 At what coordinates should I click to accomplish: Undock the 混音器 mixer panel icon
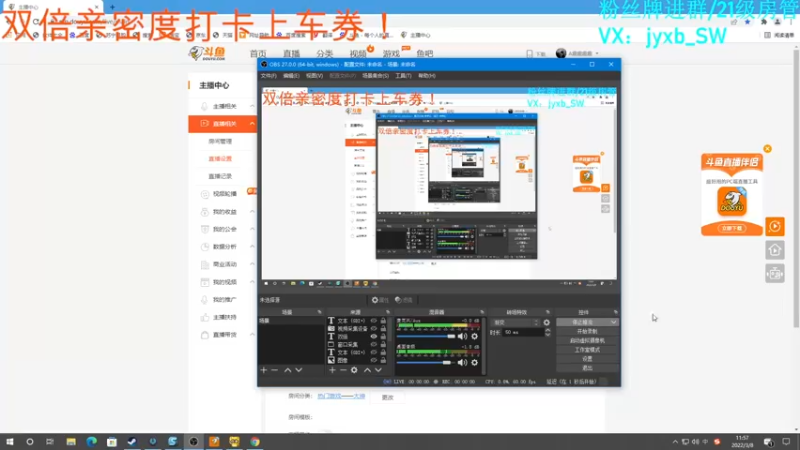[x=482, y=312]
